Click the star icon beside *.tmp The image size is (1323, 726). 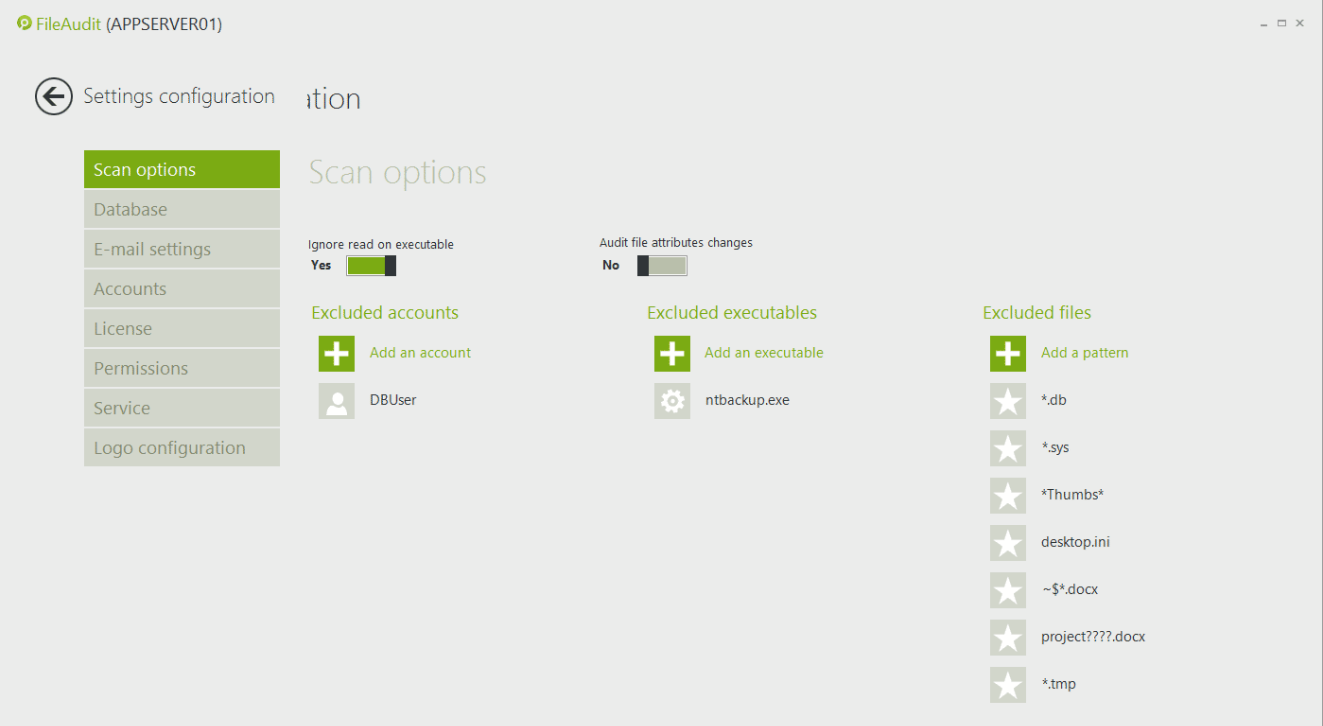point(1008,685)
